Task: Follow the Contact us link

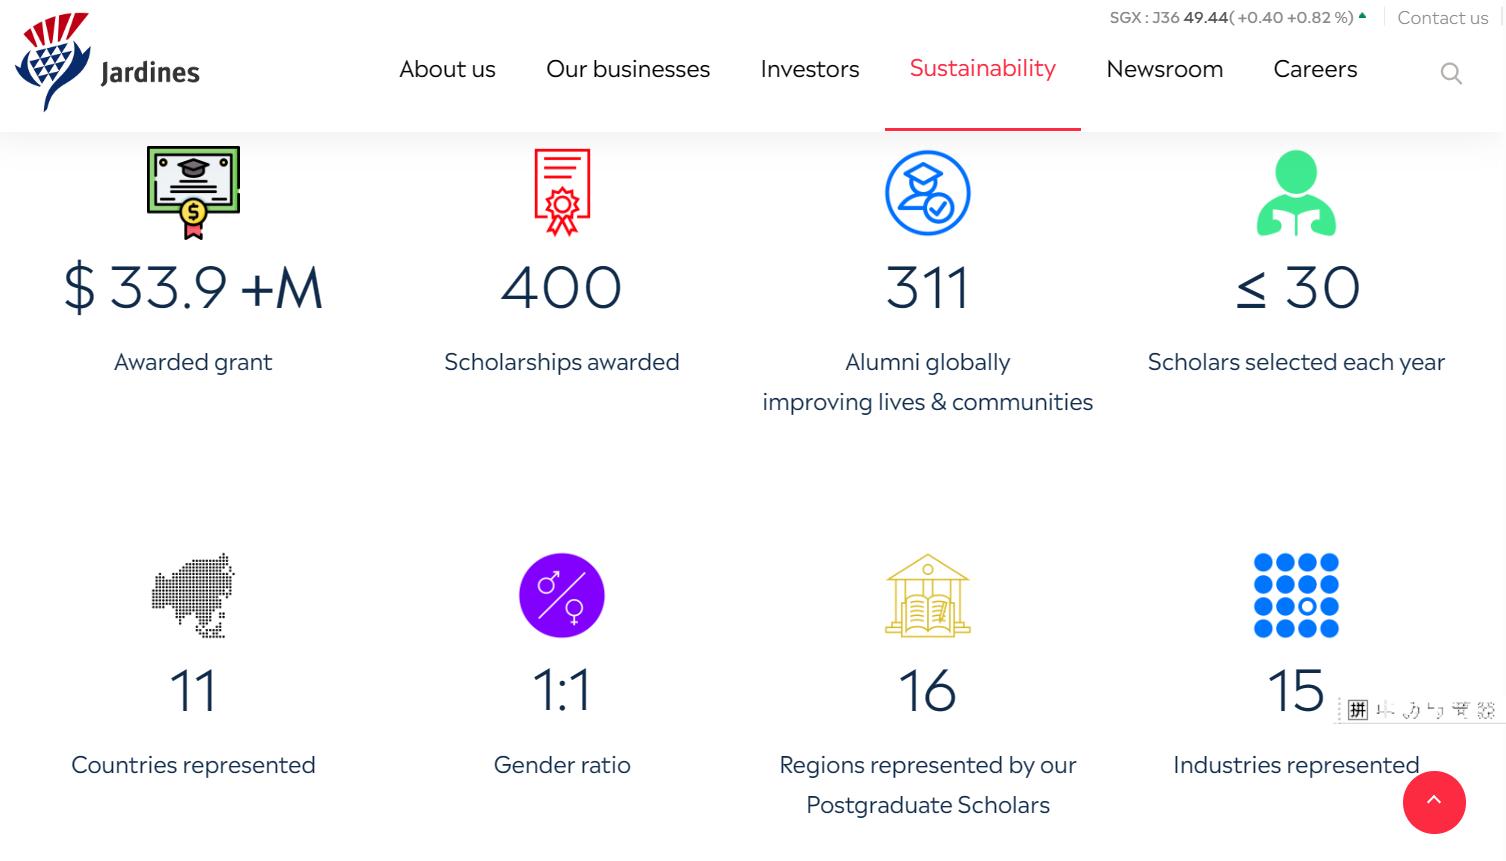Action: 1442,18
